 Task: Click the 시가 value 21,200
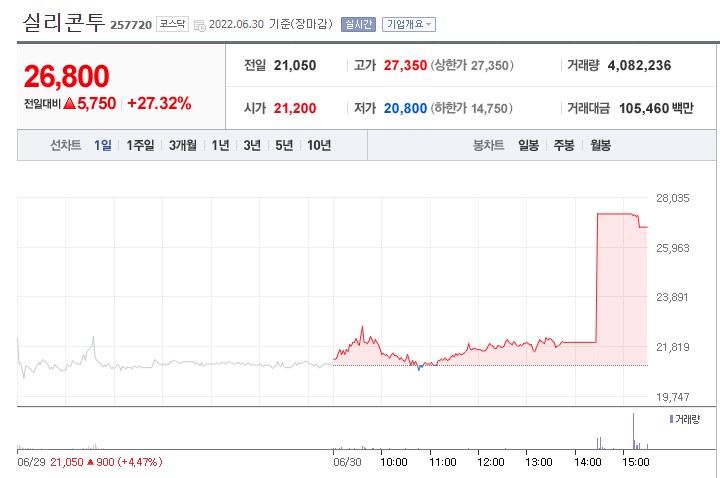pyautogui.click(x=295, y=108)
